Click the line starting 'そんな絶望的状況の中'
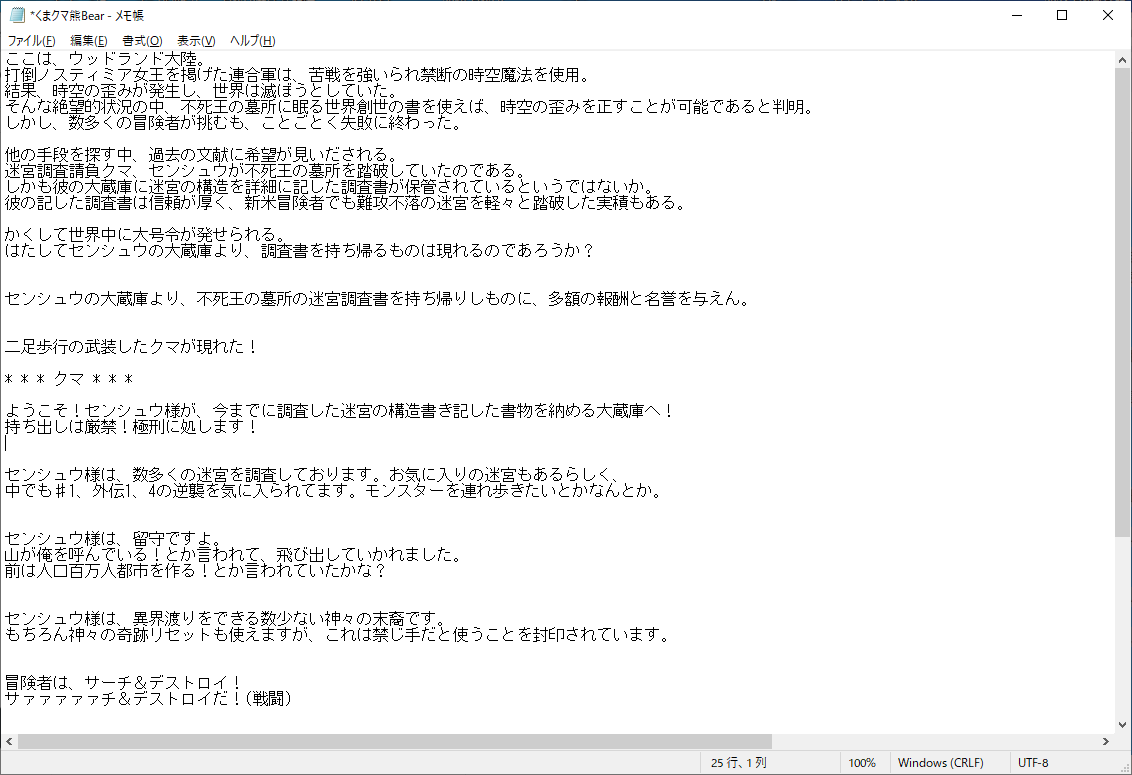Image resolution: width=1132 pixels, height=775 pixels. coord(411,106)
